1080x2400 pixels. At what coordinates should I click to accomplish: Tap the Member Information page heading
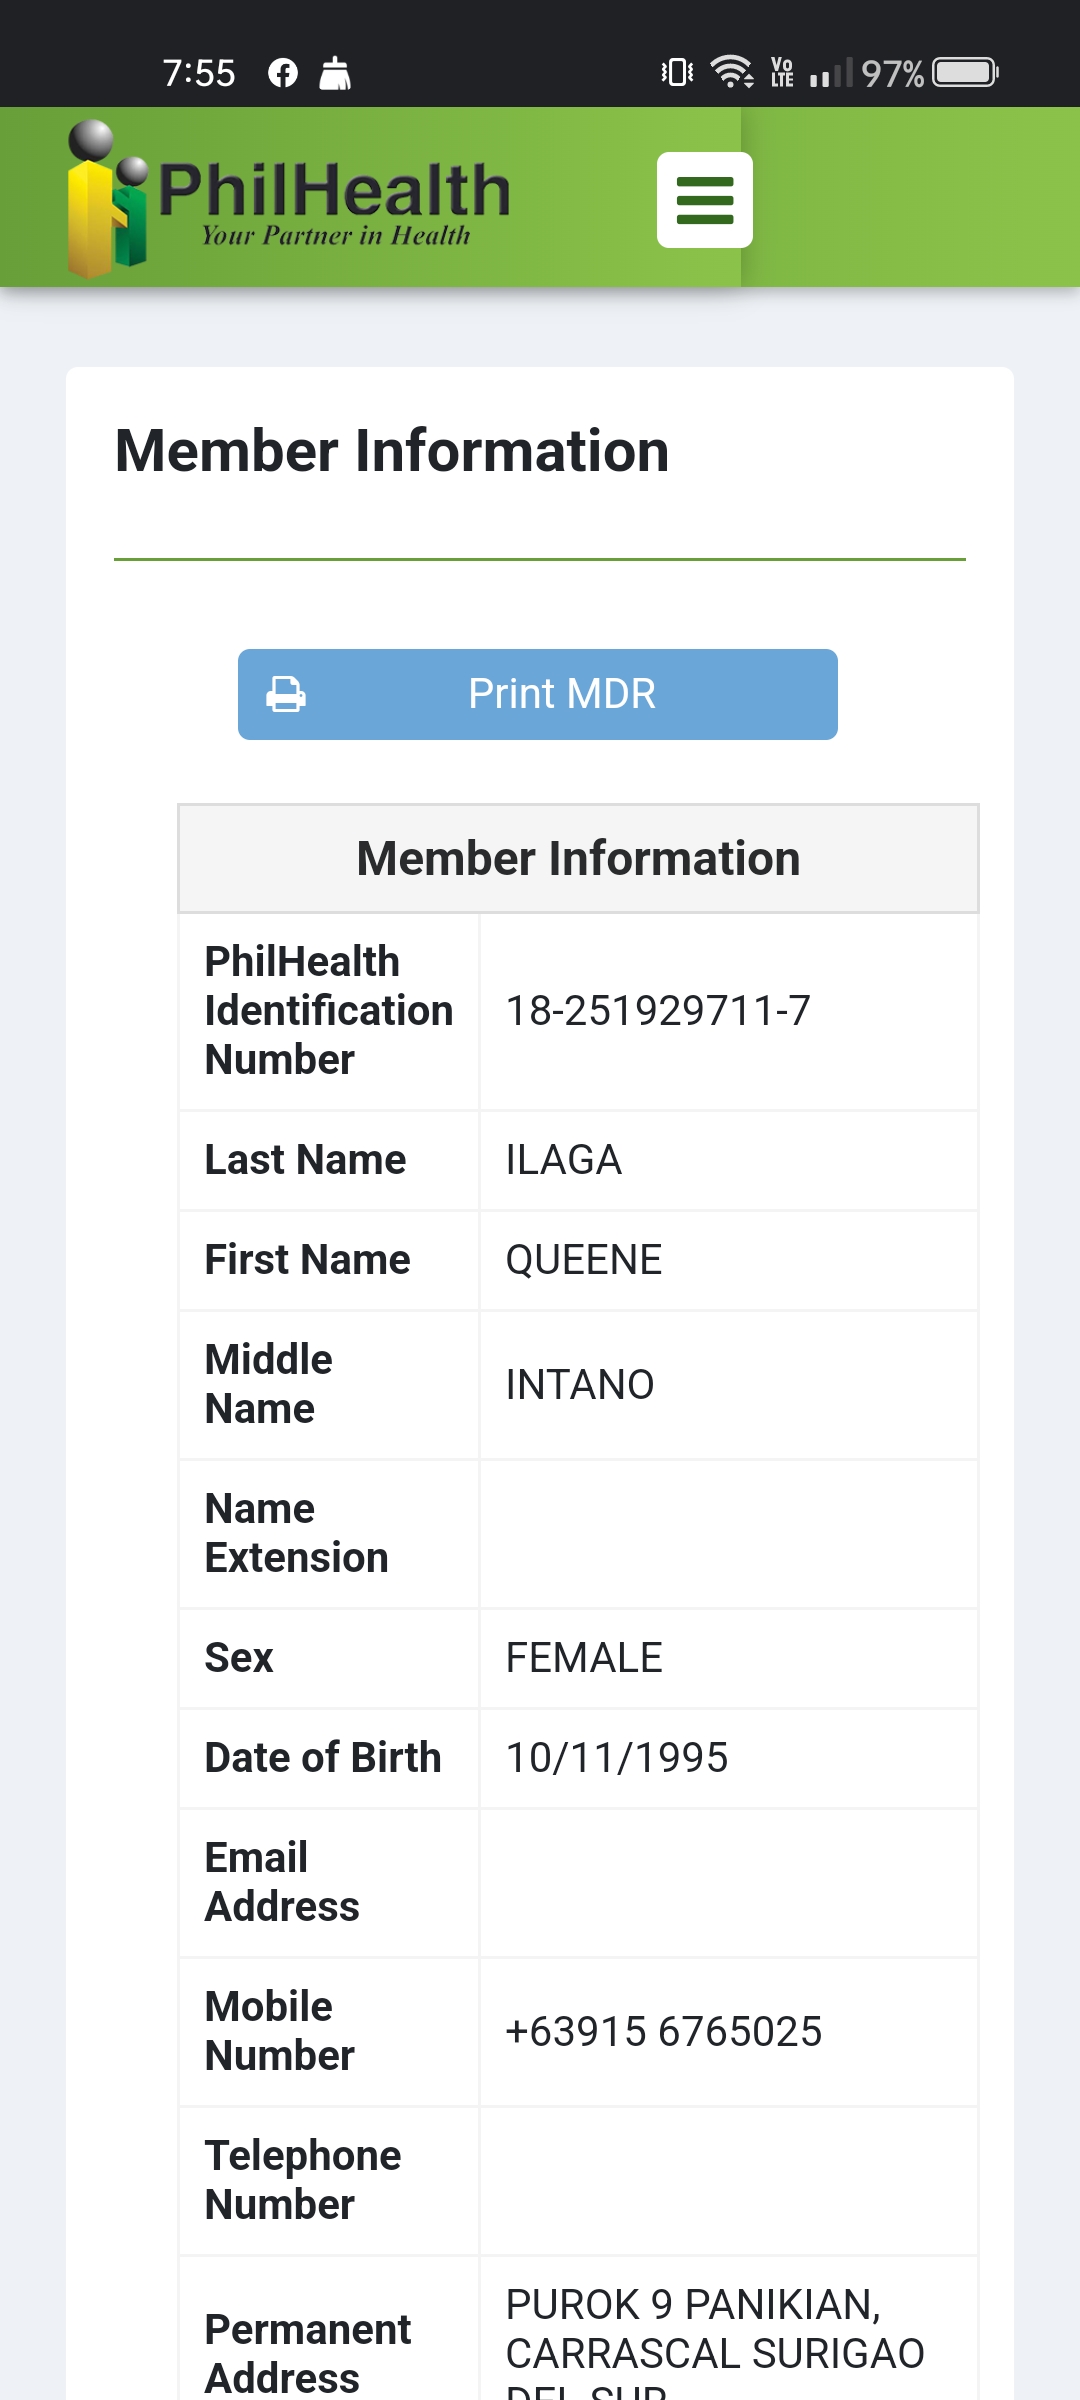click(392, 451)
